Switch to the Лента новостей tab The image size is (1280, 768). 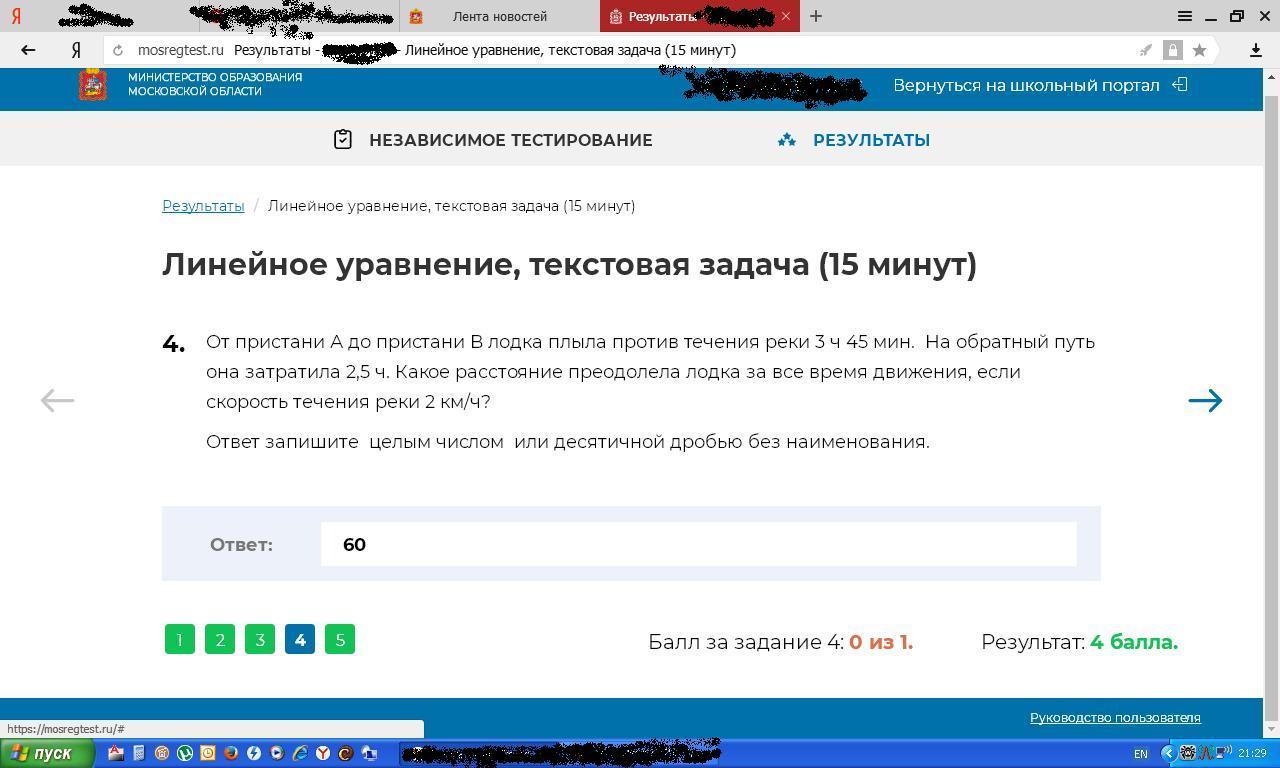[x=499, y=16]
